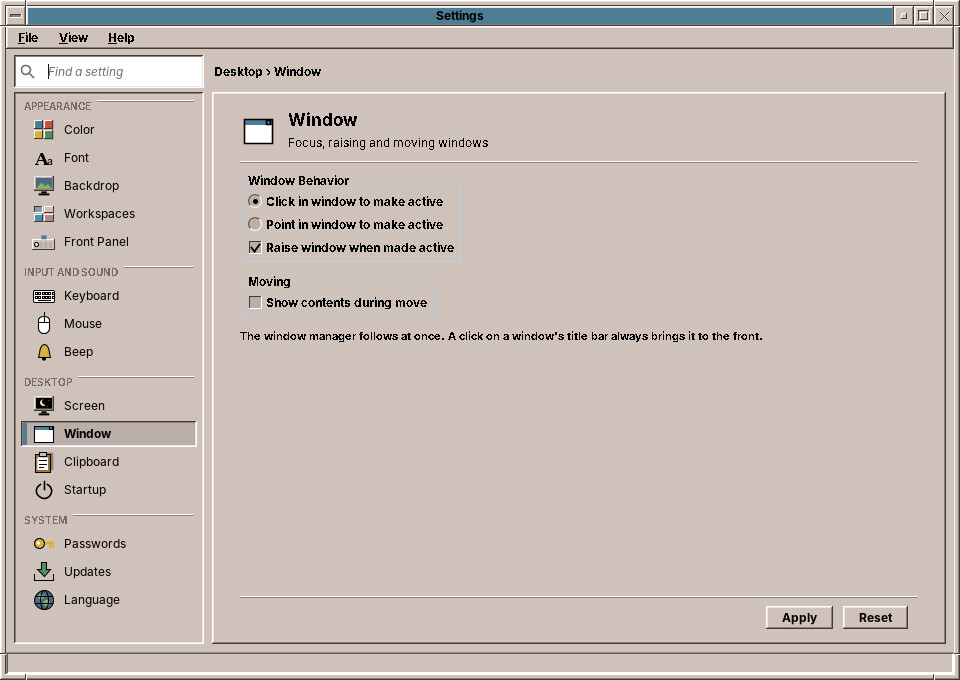Select the Startup power icon

point(43,490)
